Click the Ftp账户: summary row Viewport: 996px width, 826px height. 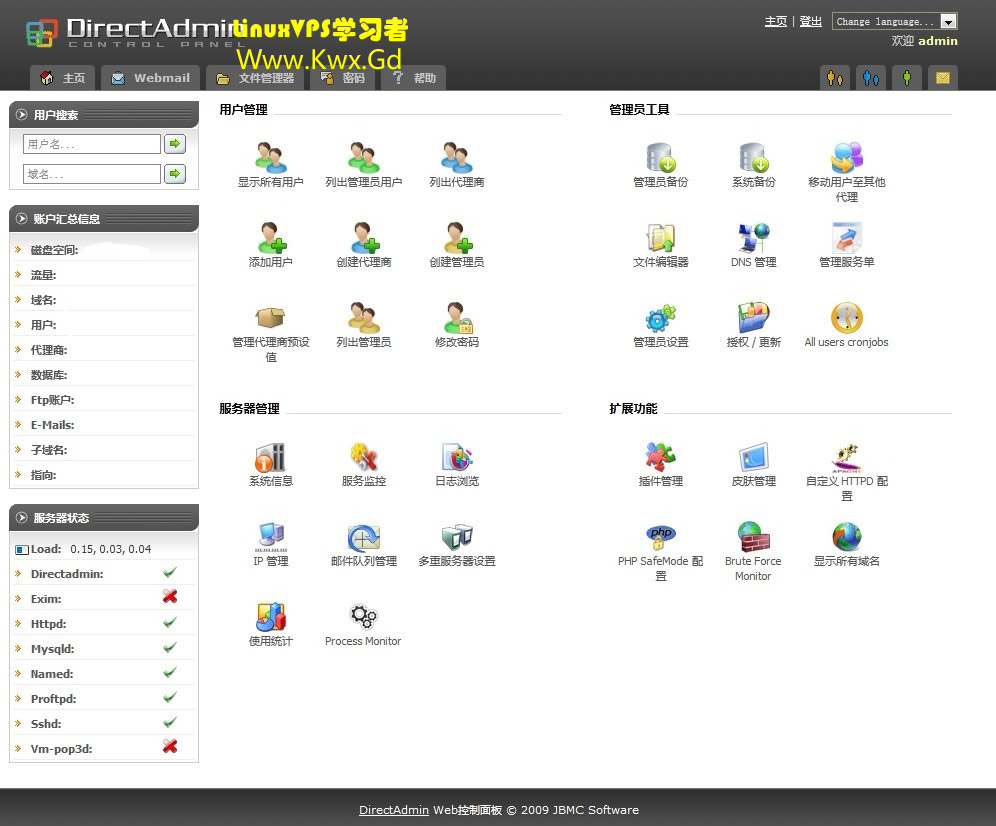click(x=104, y=400)
